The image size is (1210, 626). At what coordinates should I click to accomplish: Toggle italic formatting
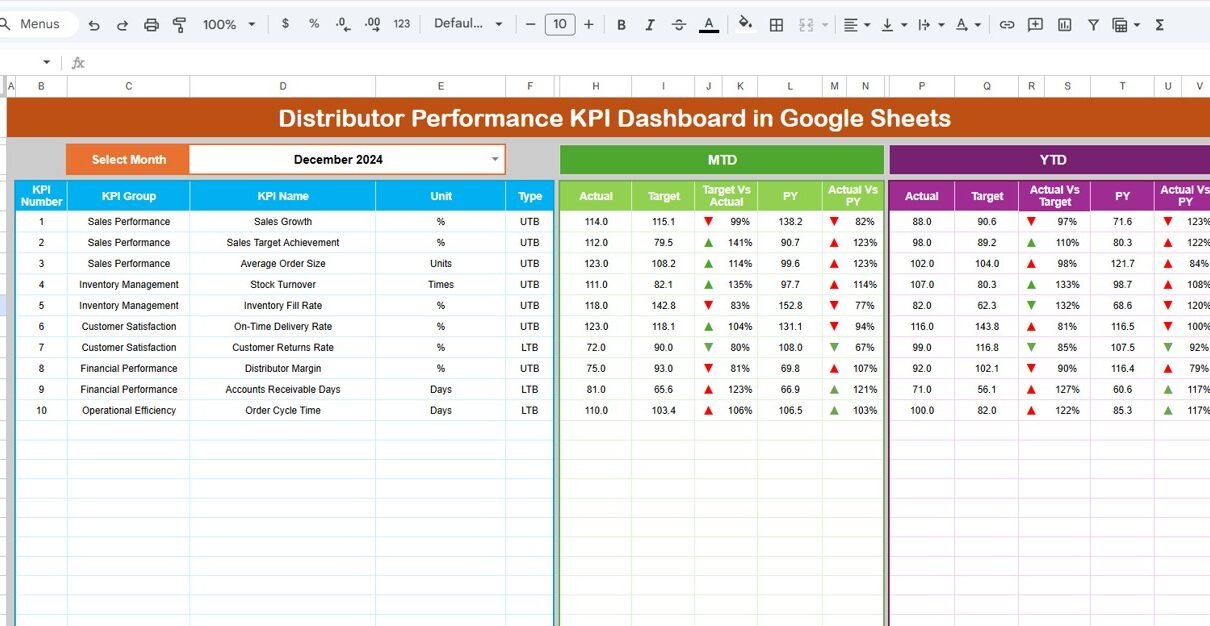point(650,24)
